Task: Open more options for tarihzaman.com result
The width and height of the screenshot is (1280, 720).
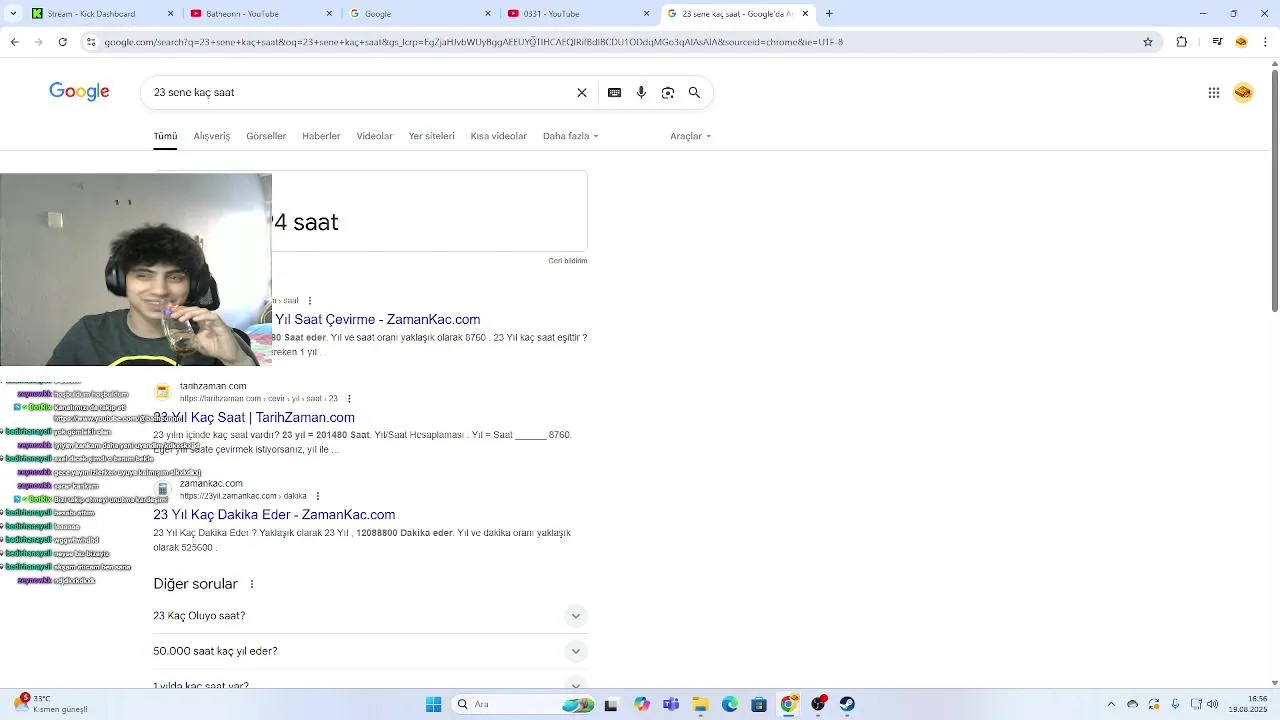Action: 349,398
